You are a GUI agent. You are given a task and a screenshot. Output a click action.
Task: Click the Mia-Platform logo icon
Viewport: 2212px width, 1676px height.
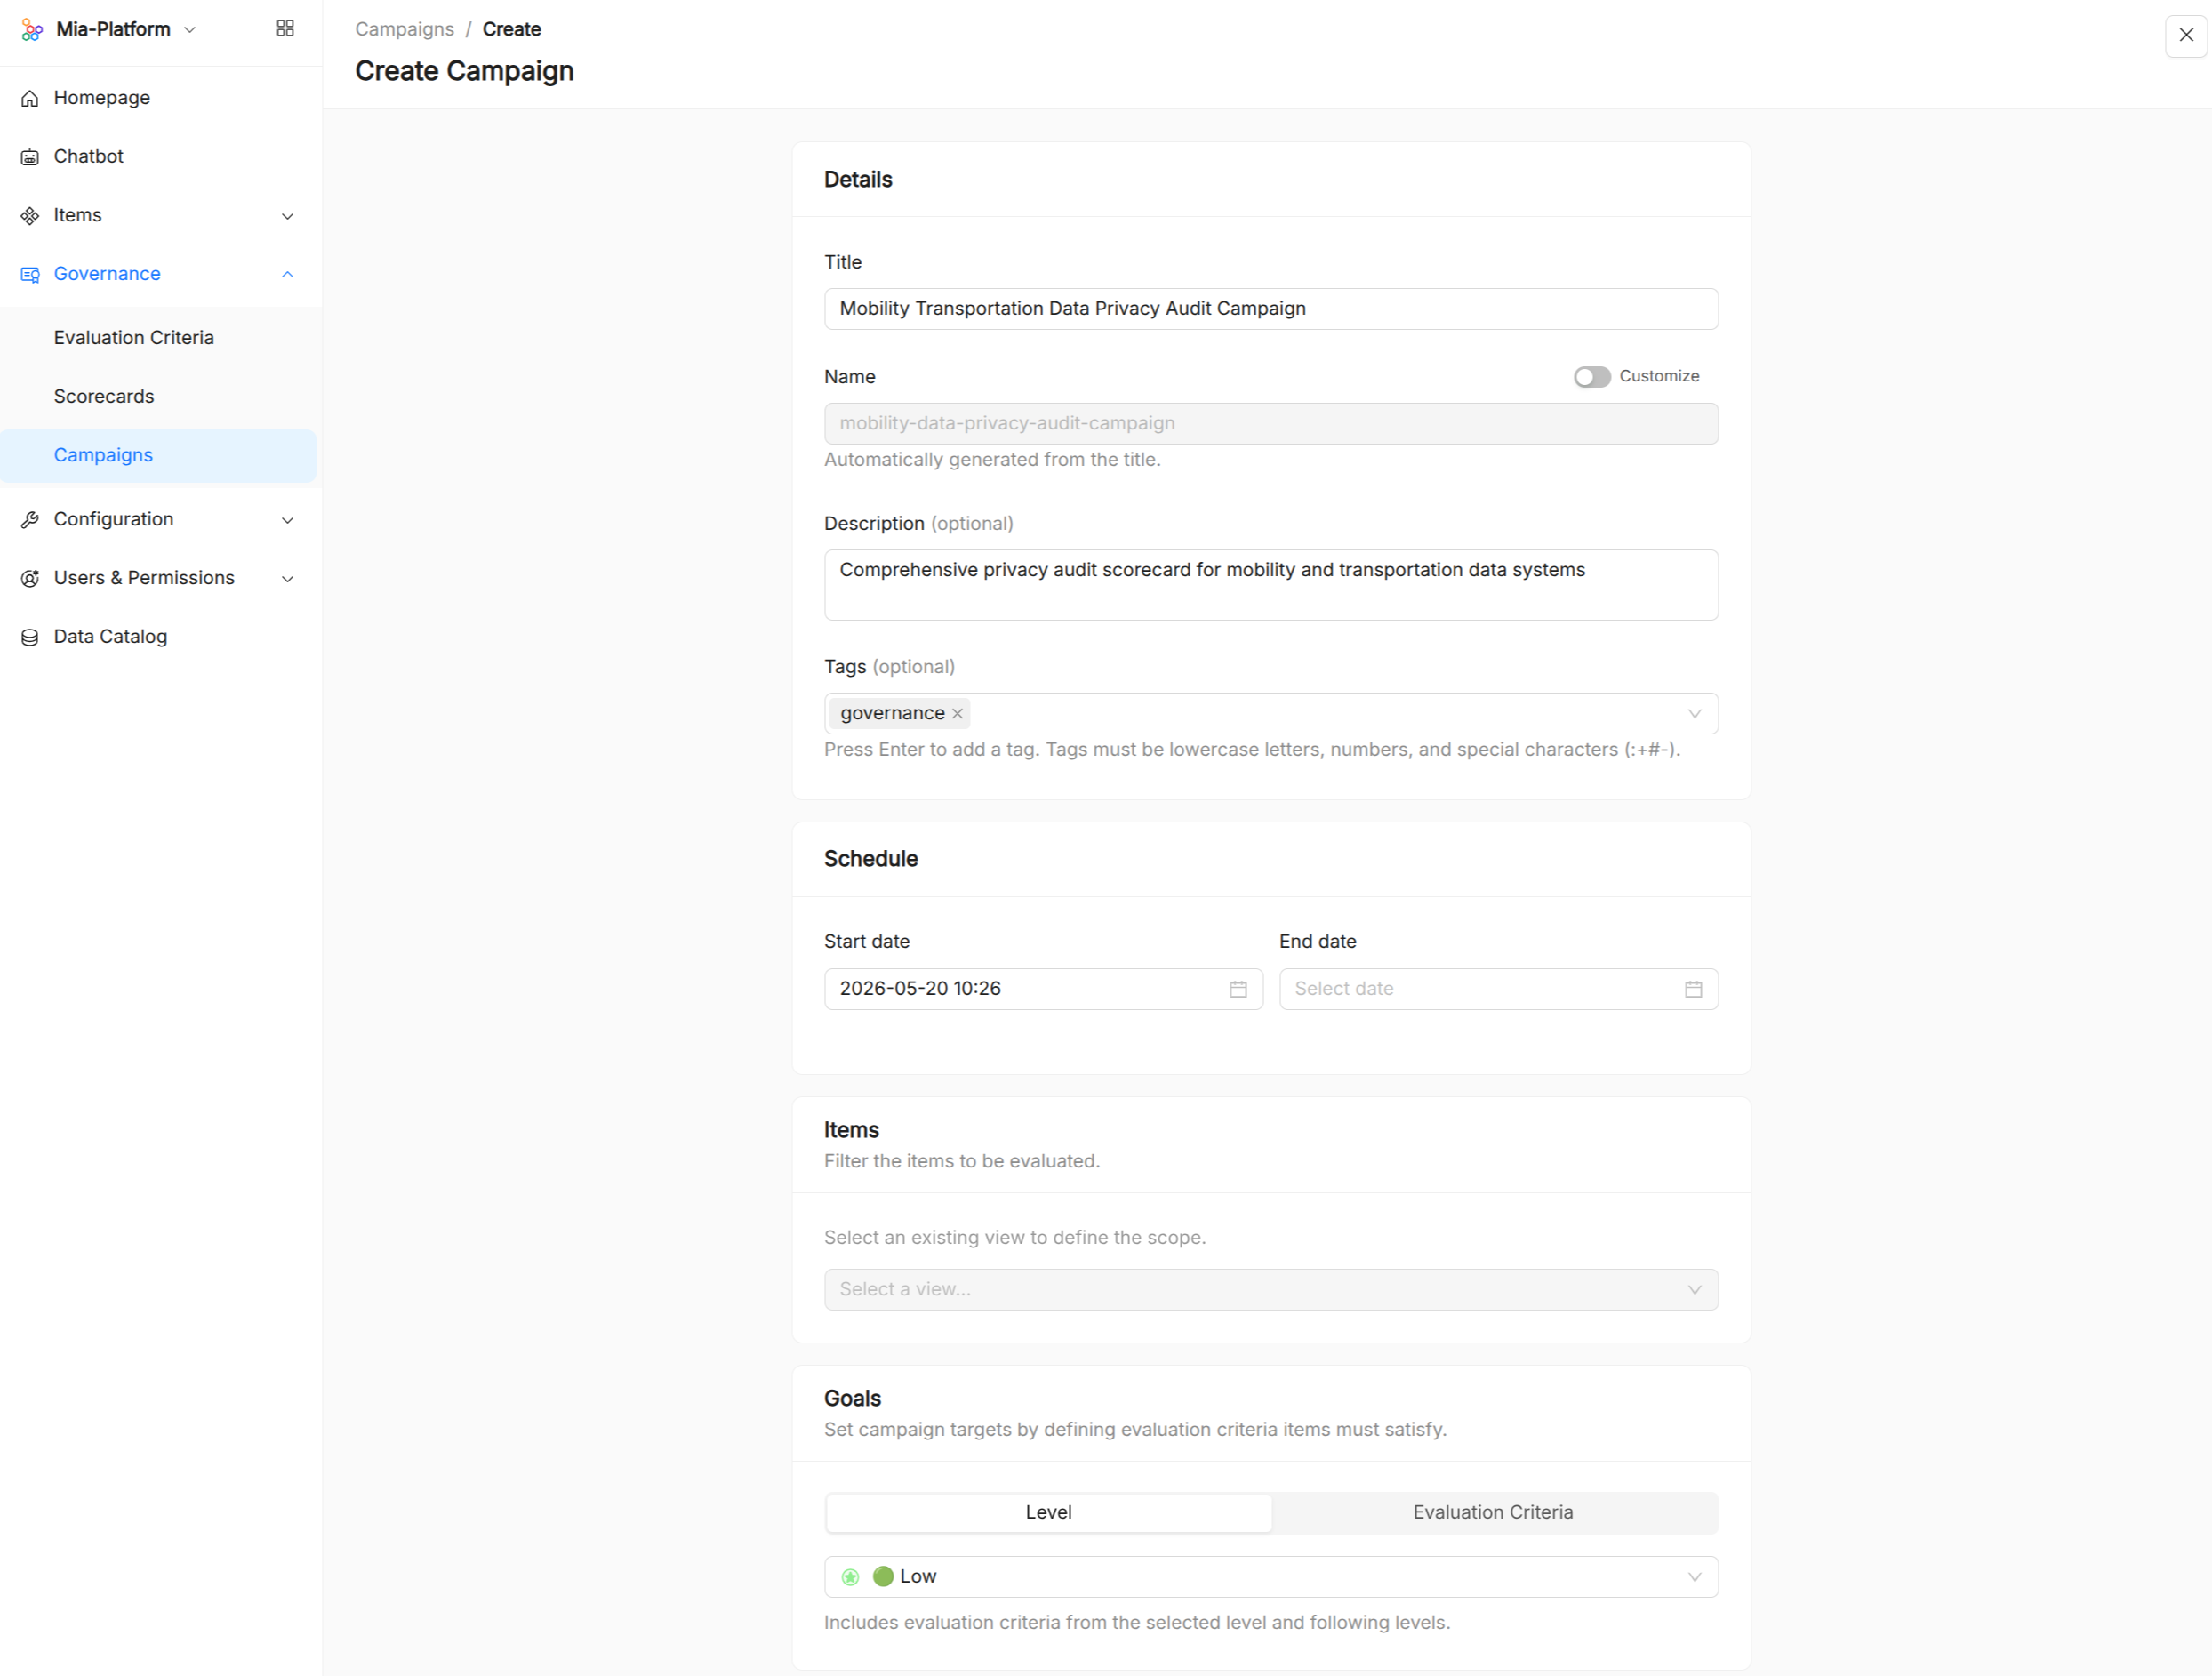click(x=32, y=30)
